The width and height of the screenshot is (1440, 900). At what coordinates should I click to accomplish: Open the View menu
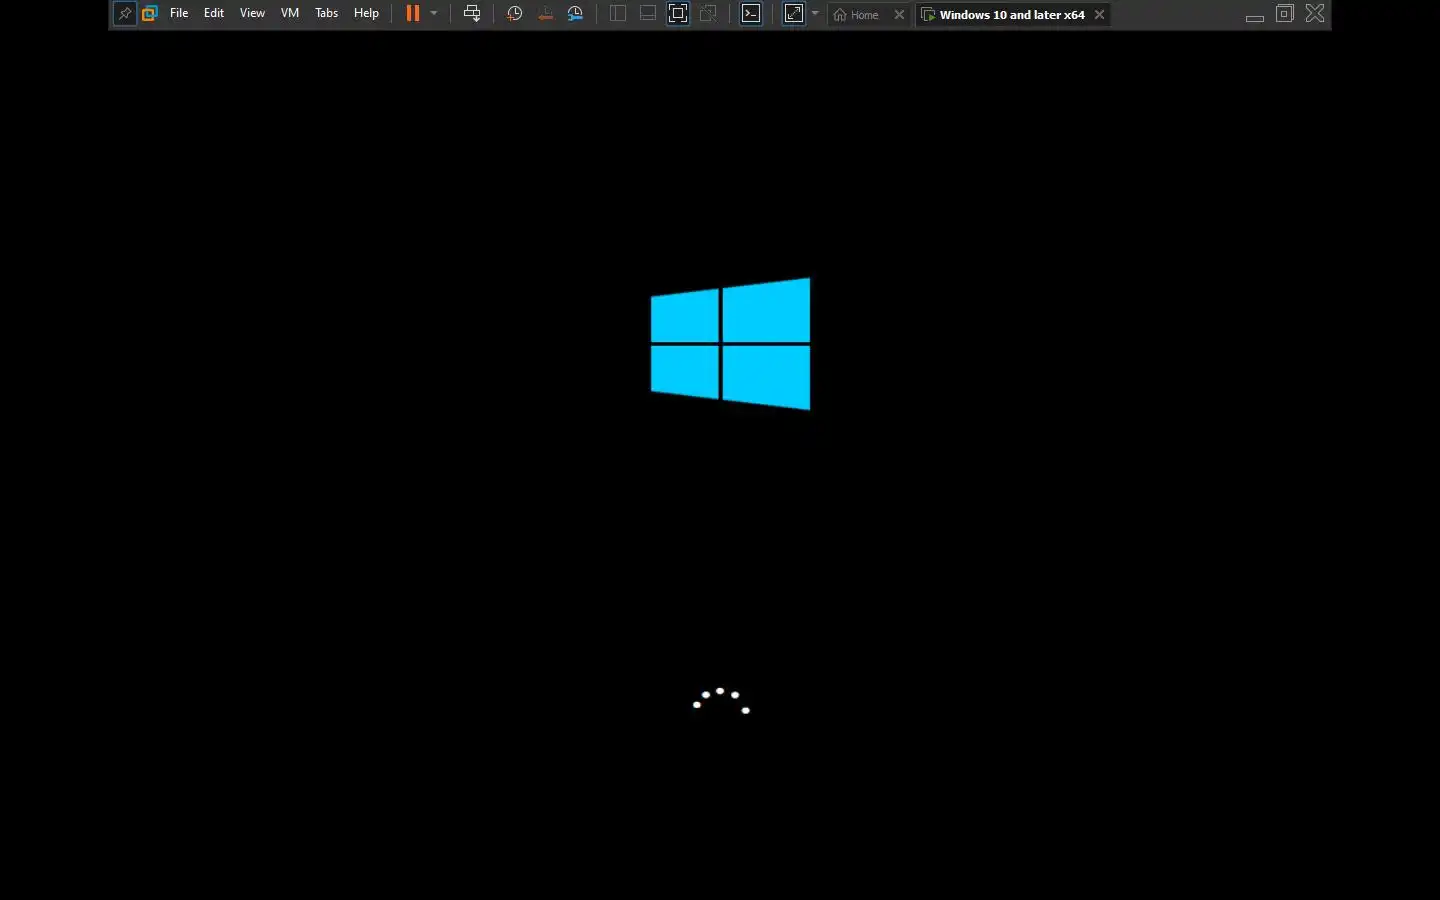(252, 13)
